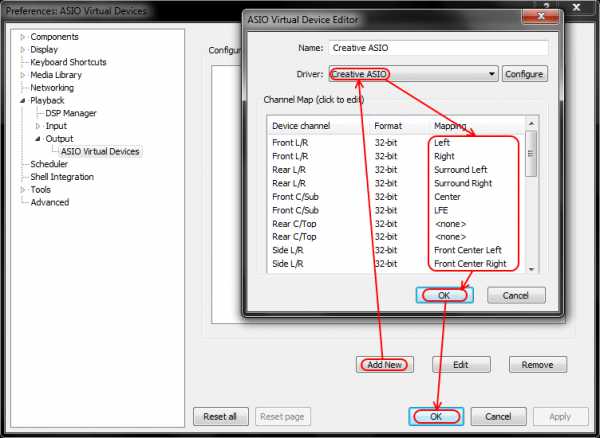Expand the Display tree node
The height and width of the screenshot is (438, 600).
[x=23, y=50]
